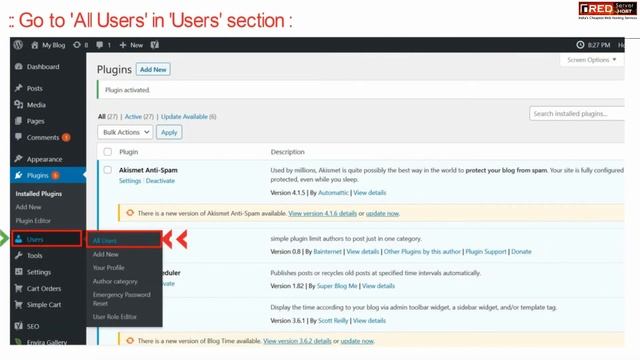Filter by Update Available (6)
The height and width of the screenshot is (360, 640).
(189, 117)
